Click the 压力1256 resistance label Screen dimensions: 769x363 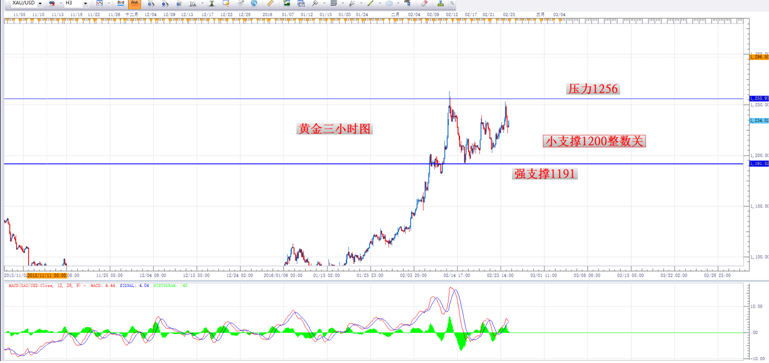(x=593, y=89)
